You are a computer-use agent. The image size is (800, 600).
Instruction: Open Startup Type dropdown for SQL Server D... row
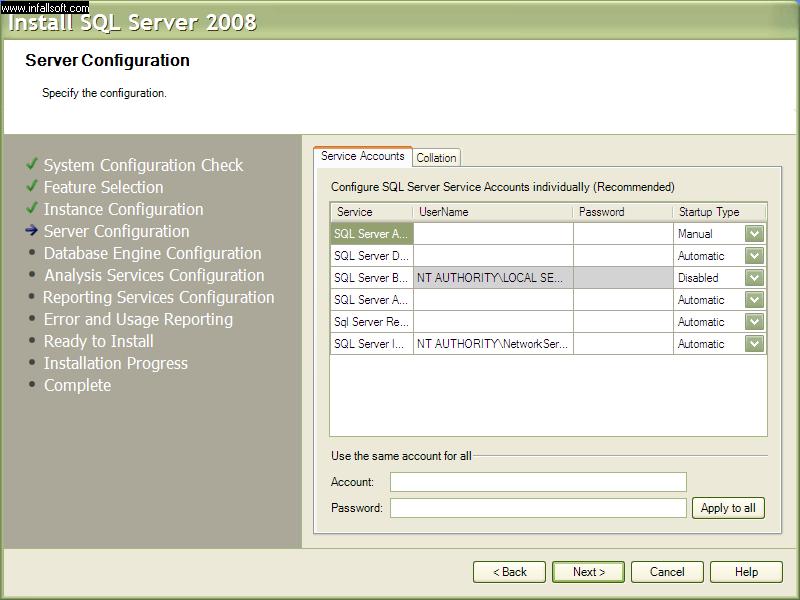tap(754, 256)
